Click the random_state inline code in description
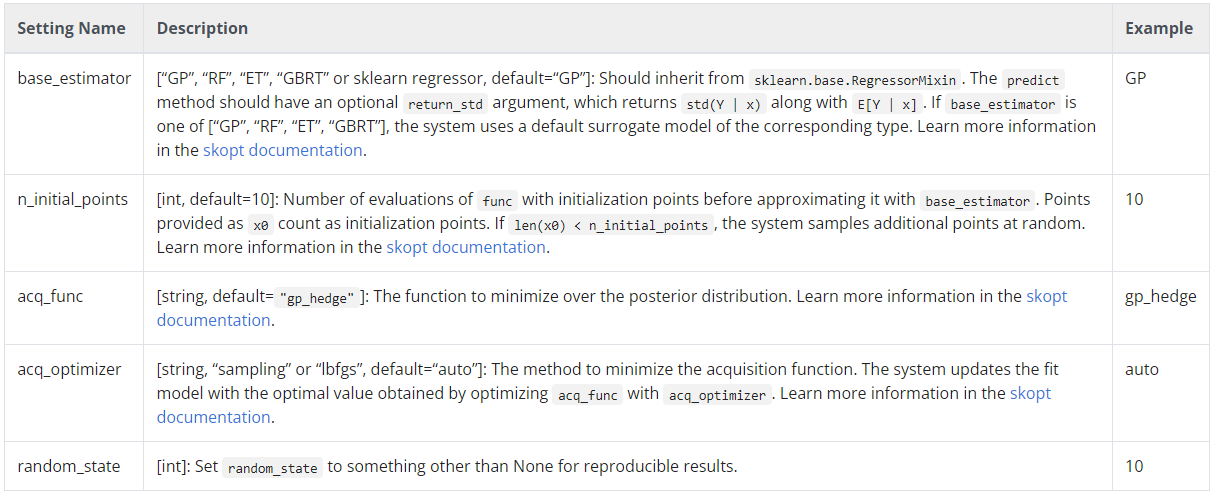The image size is (1214, 493). [273, 467]
